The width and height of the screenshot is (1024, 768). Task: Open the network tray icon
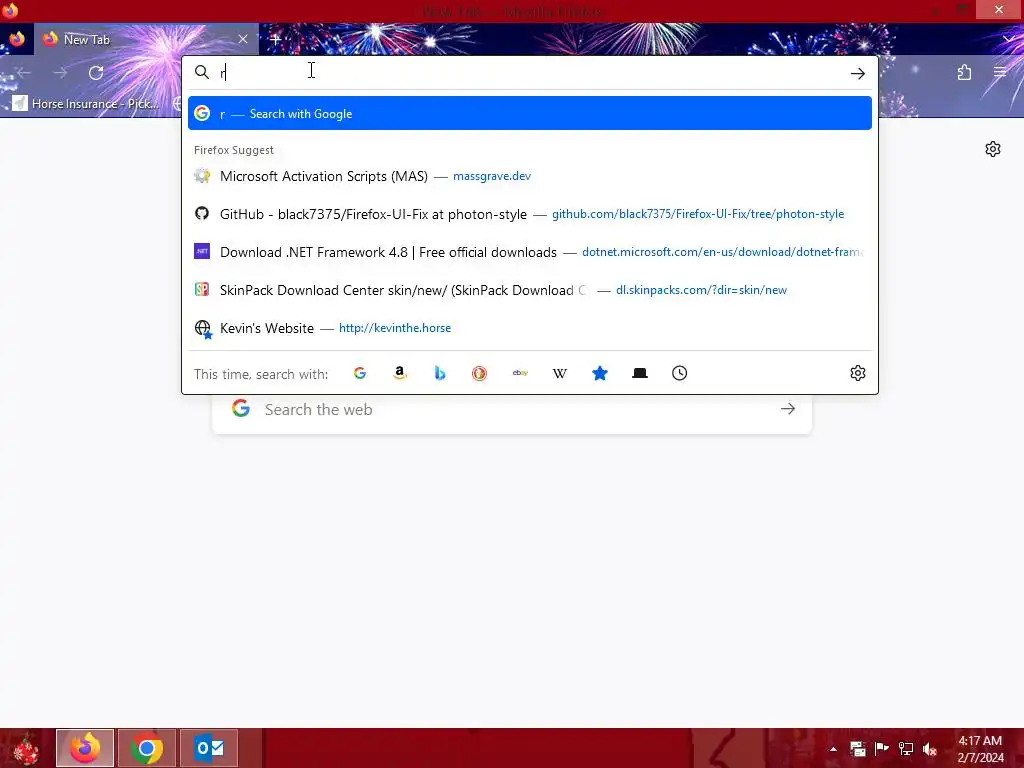905,748
